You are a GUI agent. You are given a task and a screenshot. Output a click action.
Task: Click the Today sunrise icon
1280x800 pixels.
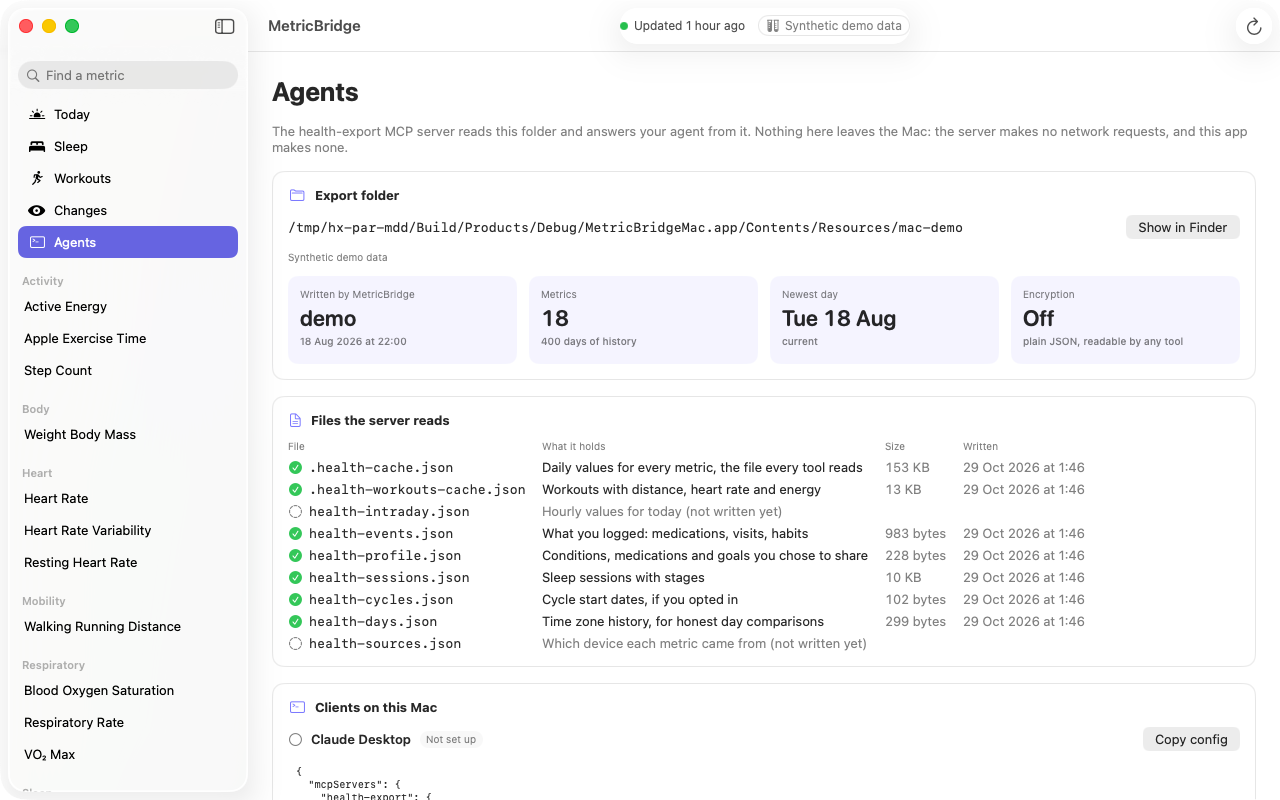pos(37,114)
